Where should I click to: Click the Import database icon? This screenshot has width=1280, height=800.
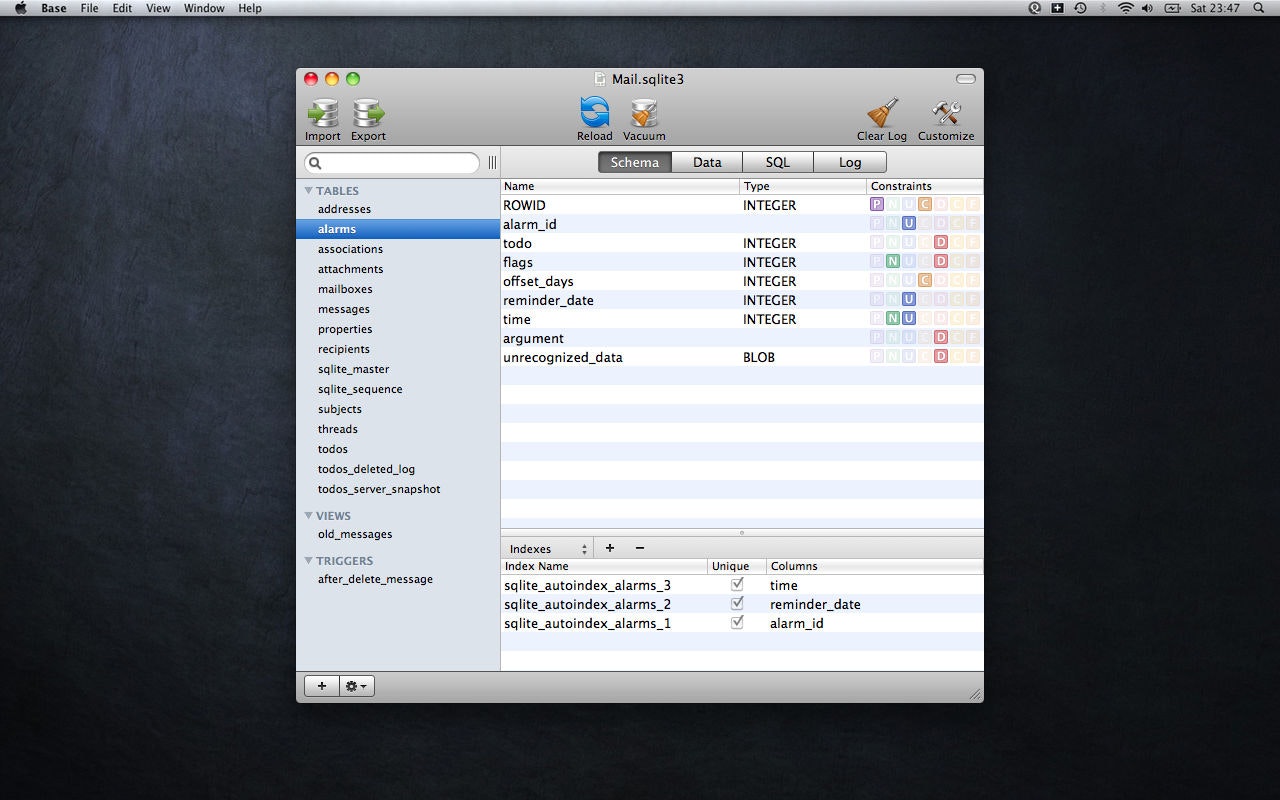(322, 113)
